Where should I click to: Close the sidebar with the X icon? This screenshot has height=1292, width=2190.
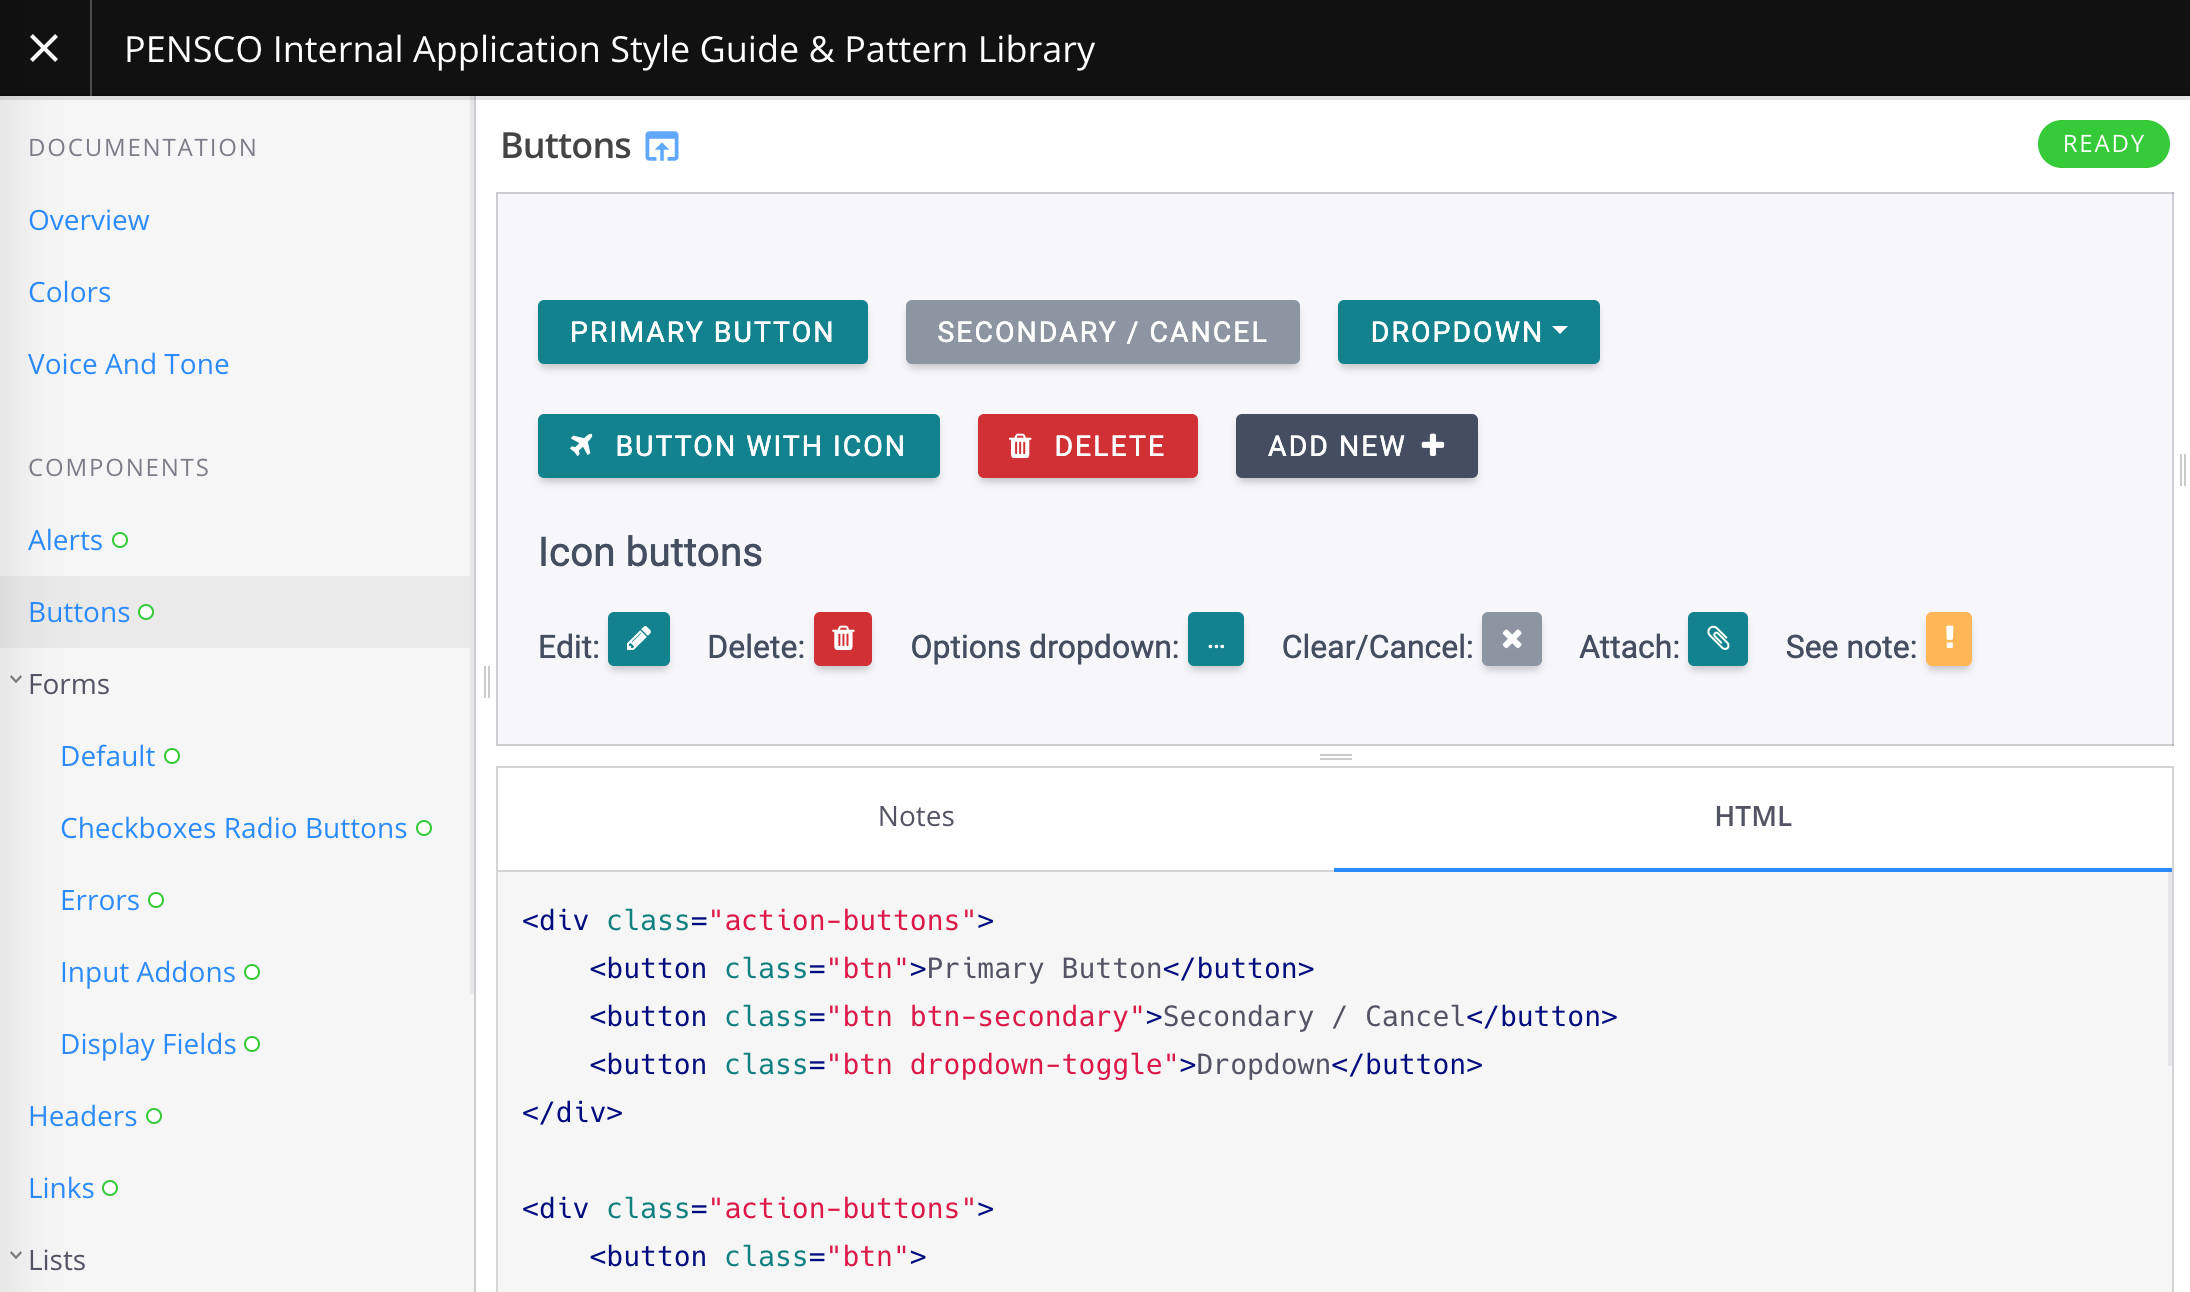click(44, 48)
